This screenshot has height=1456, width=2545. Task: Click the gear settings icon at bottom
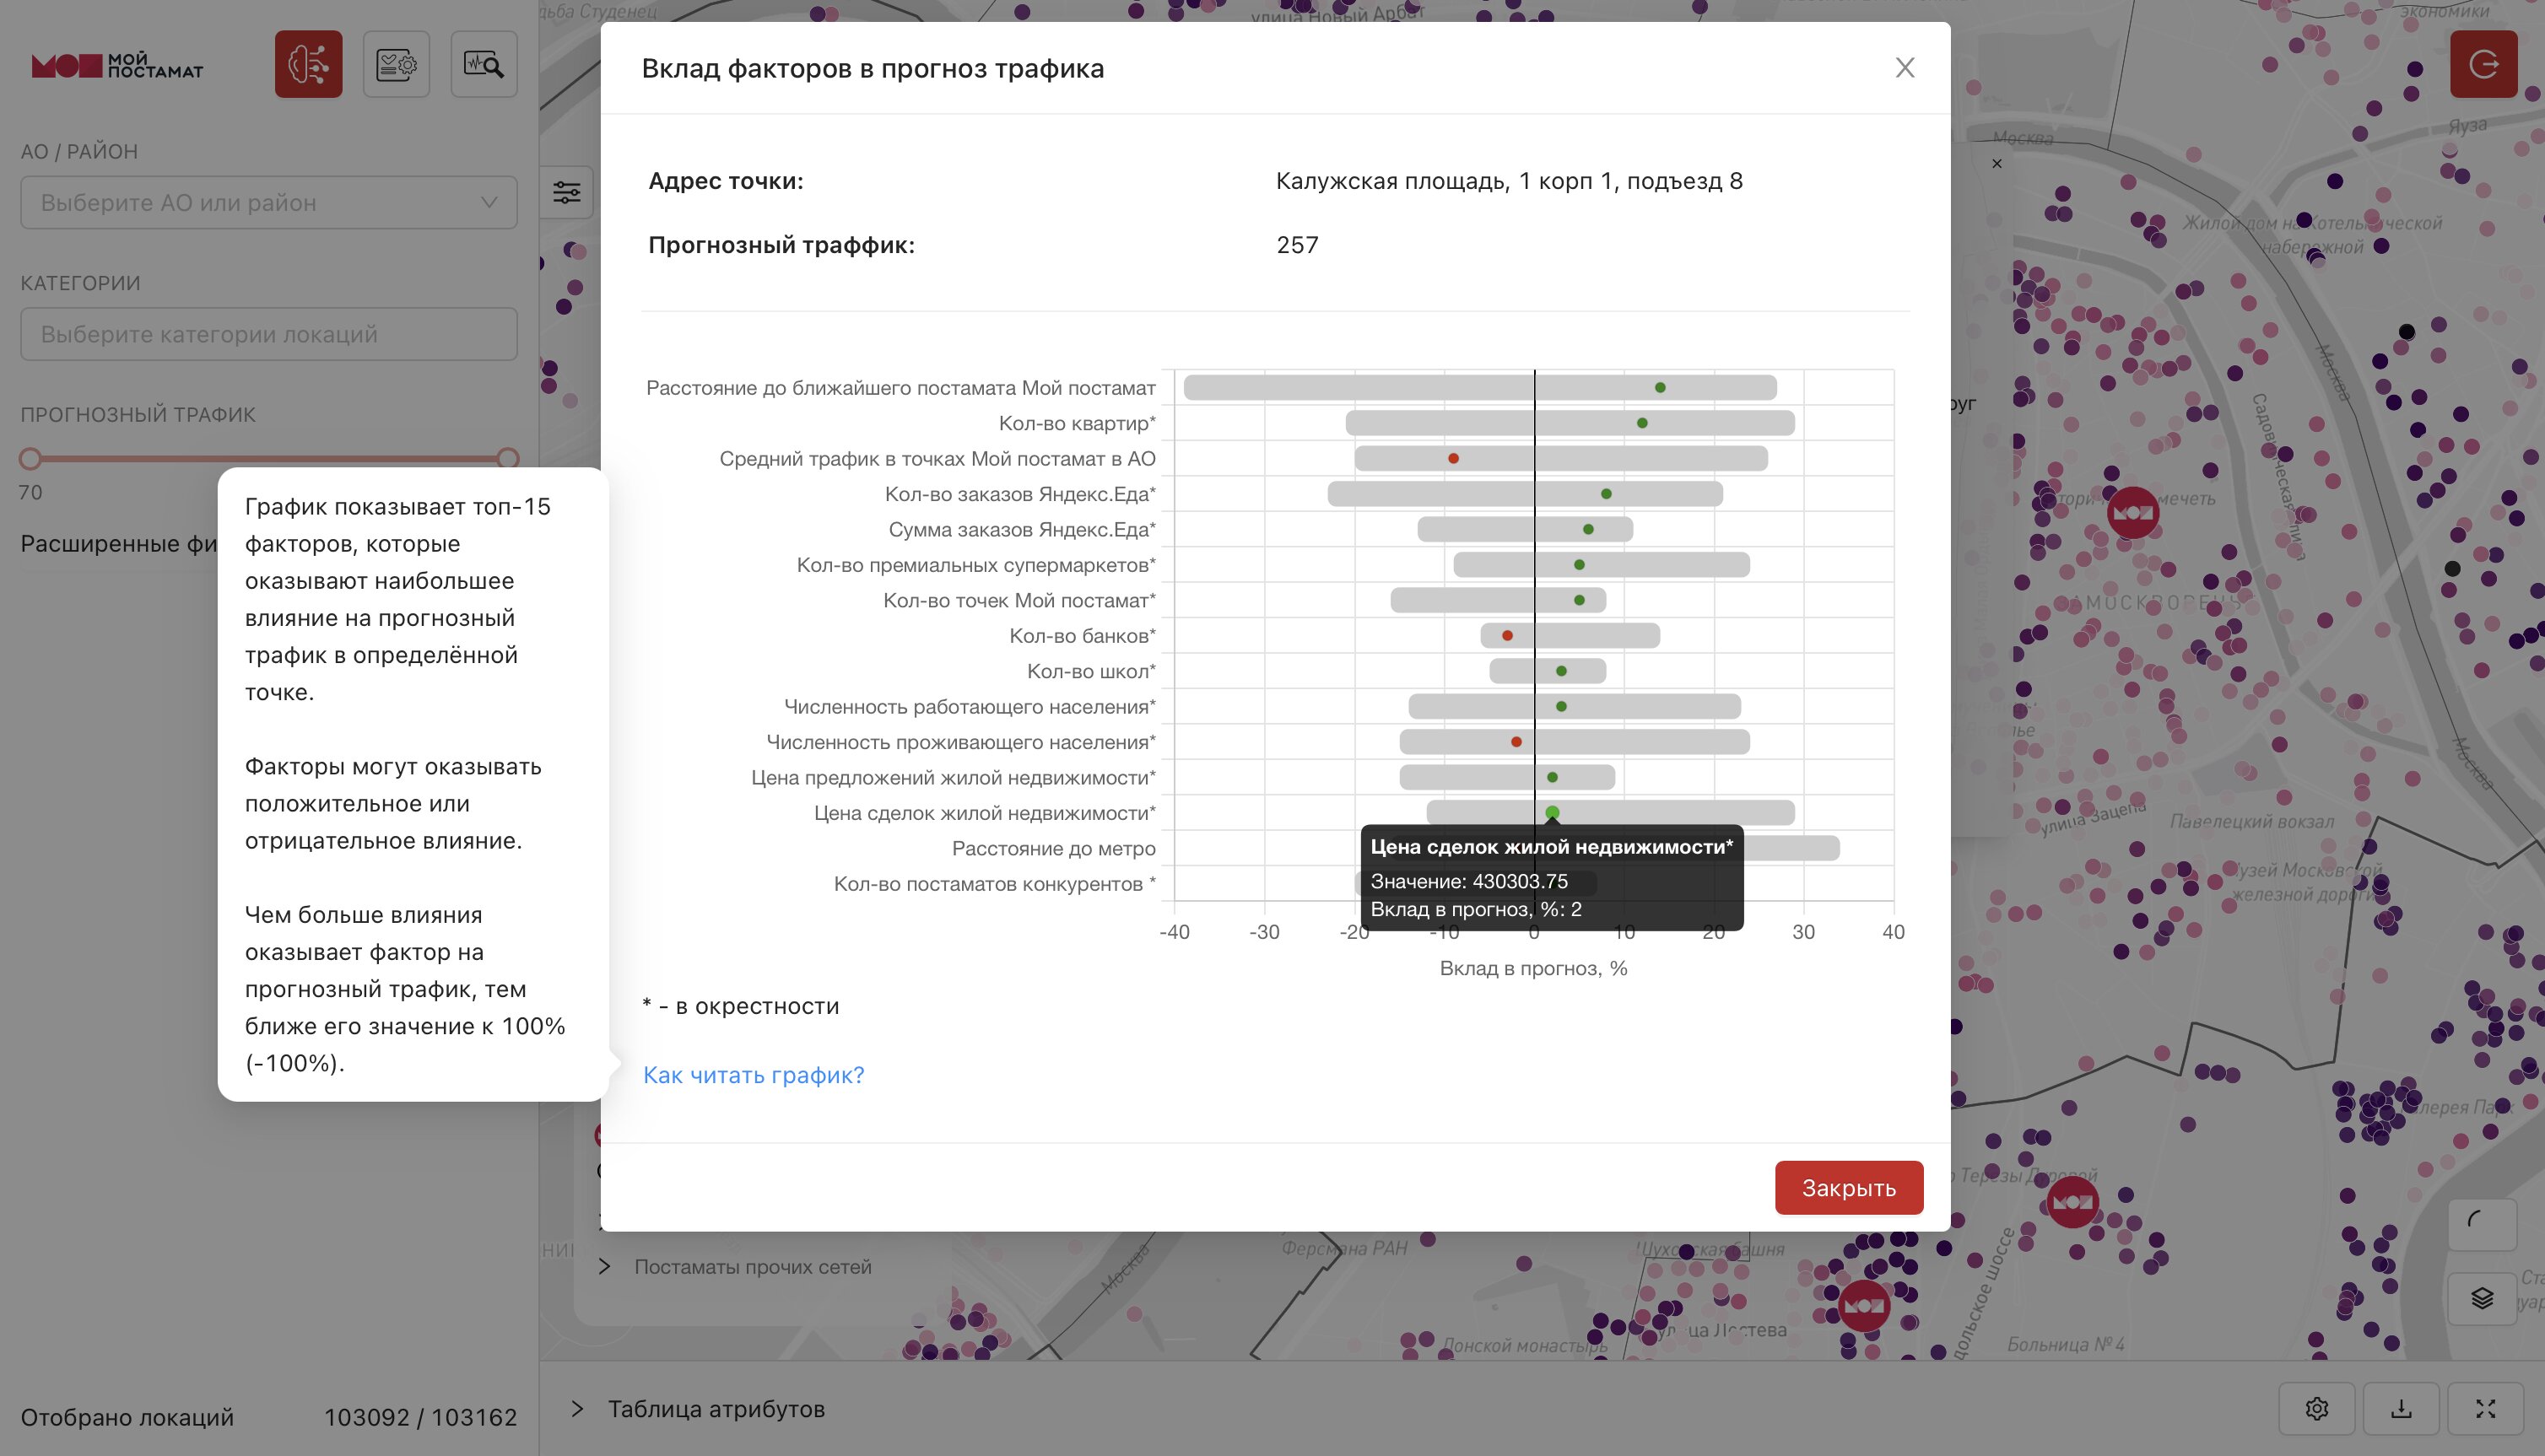click(2316, 1409)
